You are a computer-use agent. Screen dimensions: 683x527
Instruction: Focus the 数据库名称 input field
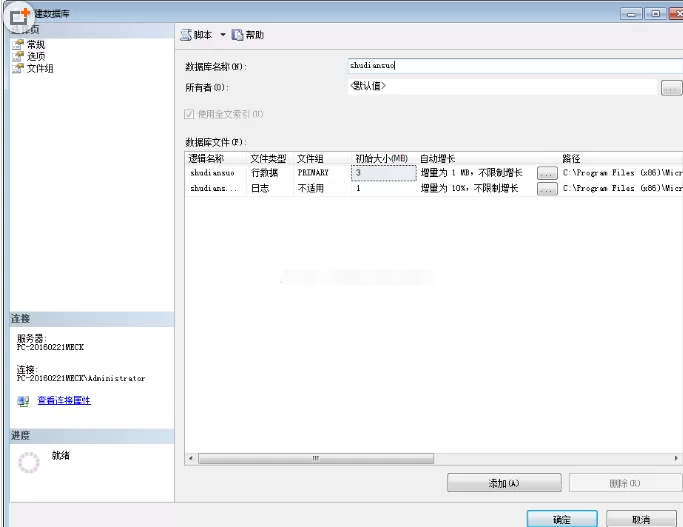(x=515, y=65)
